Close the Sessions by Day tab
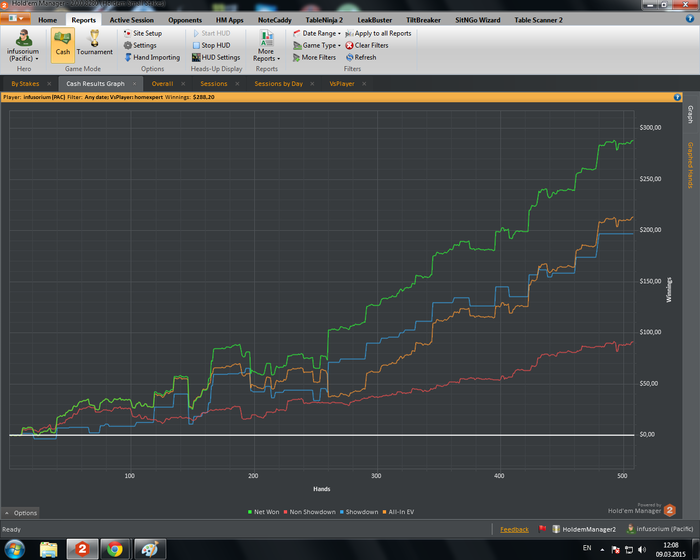This screenshot has width=700, height=560. pos(312,84)
